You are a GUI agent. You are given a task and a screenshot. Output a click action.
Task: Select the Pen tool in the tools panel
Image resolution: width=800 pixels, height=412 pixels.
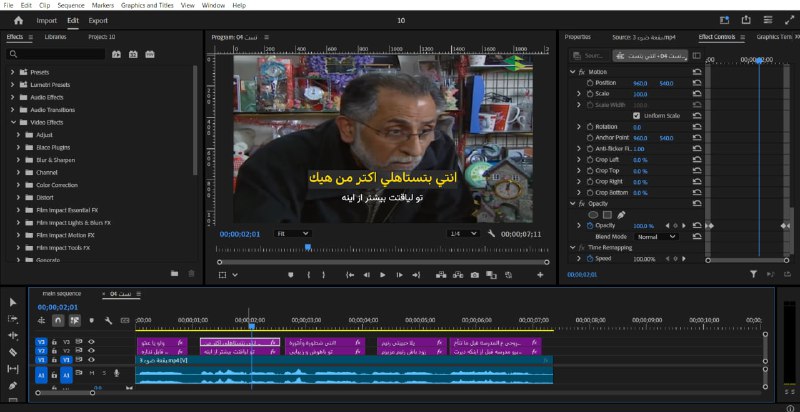tap(13, 386)
